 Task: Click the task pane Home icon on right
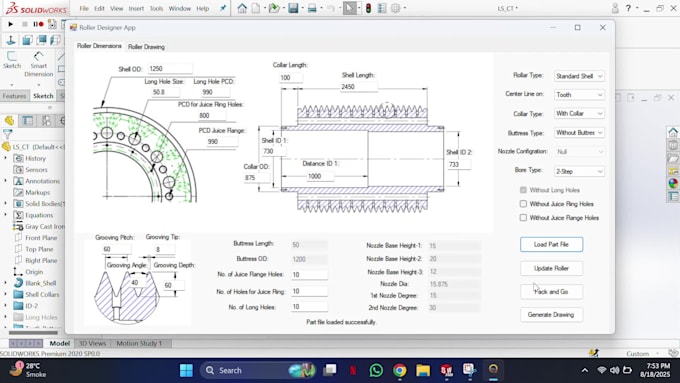[x=673, y=132]
